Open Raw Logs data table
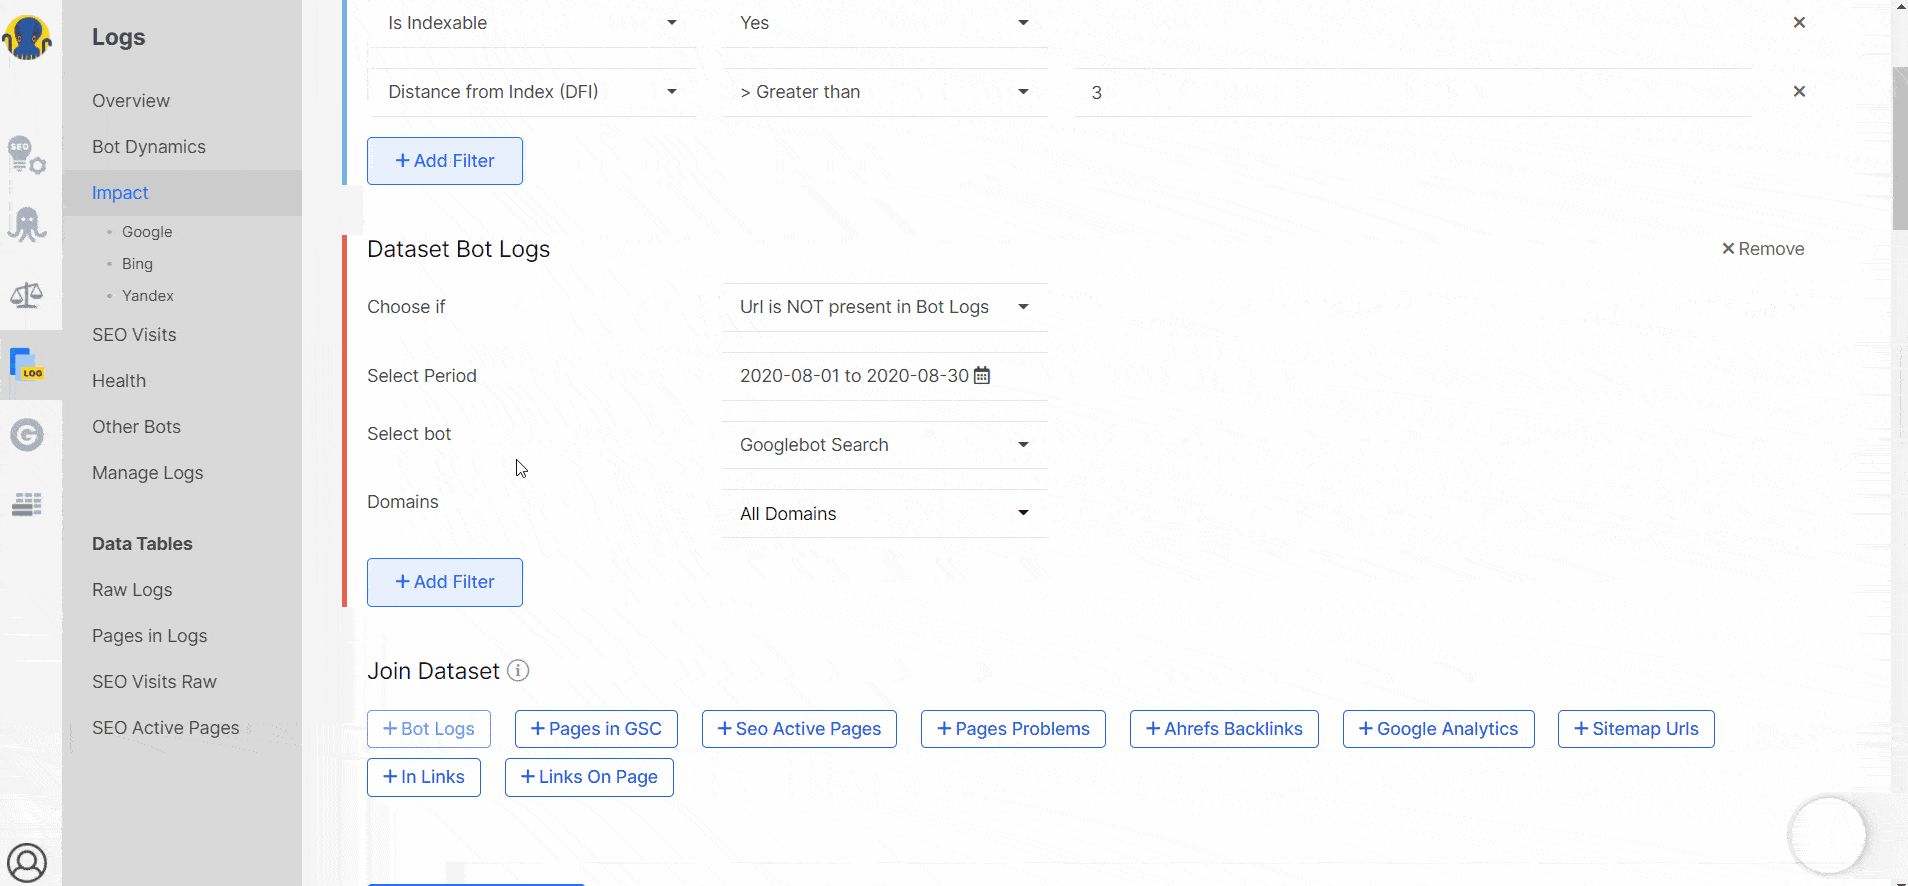Screen dimensions: 1908x886 point(132,590)
